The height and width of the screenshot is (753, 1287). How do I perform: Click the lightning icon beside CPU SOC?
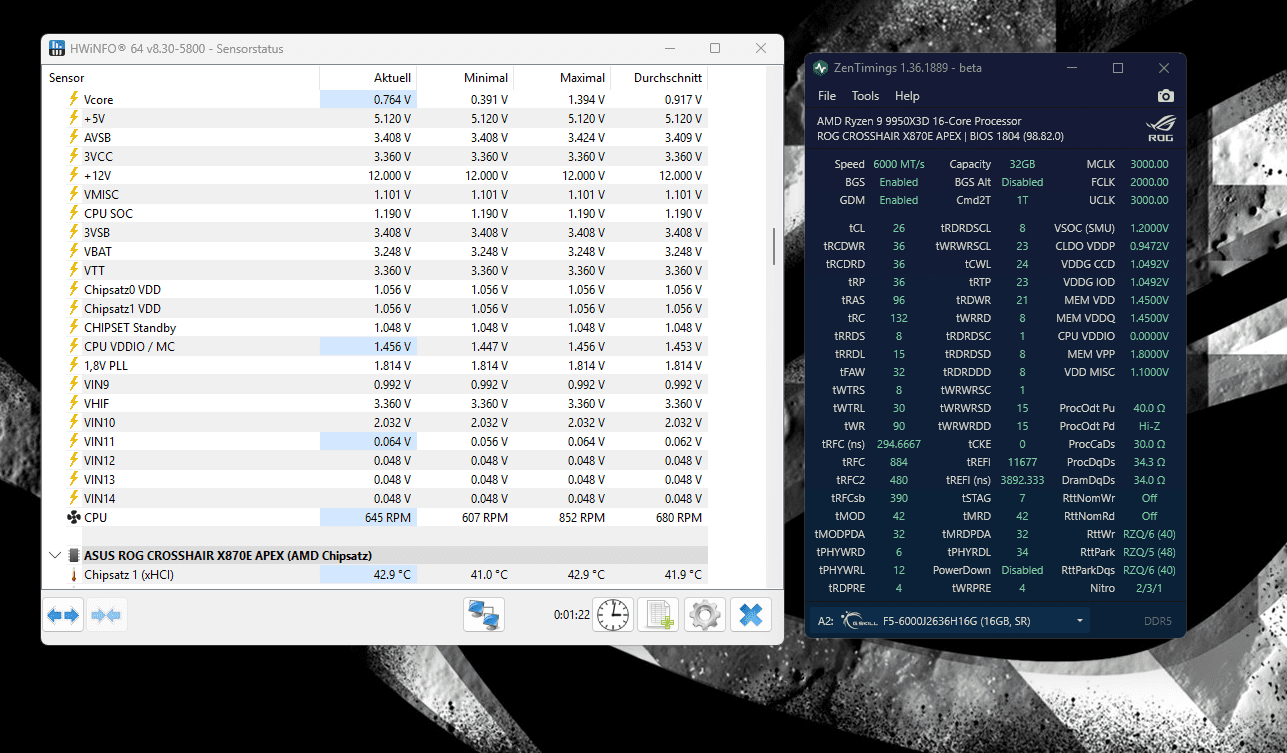click(x=73, y=213)
